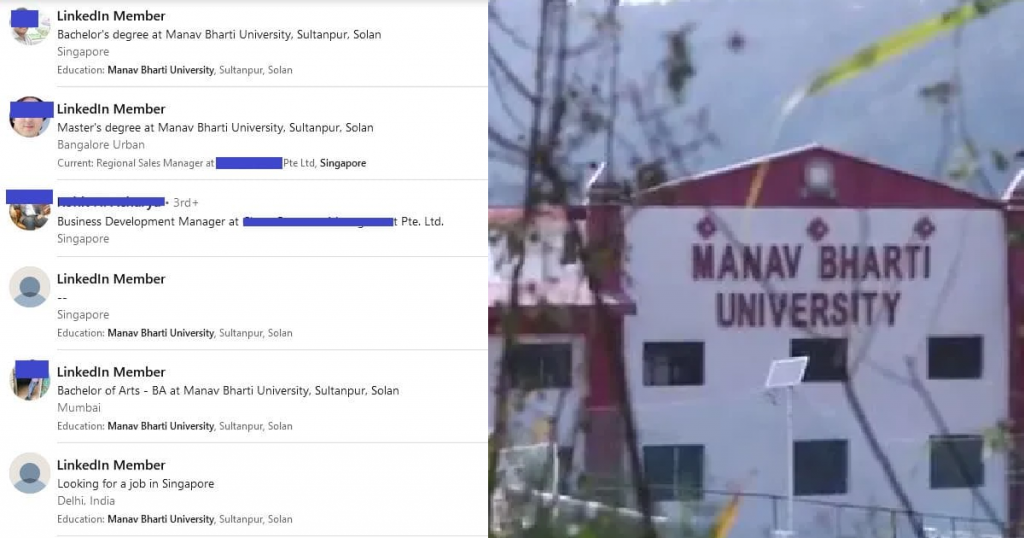This screenshot has width=1024, height=538.
Task: Click 'Manav Bharti University' education in the Delhi result
Action: point(161,520)
